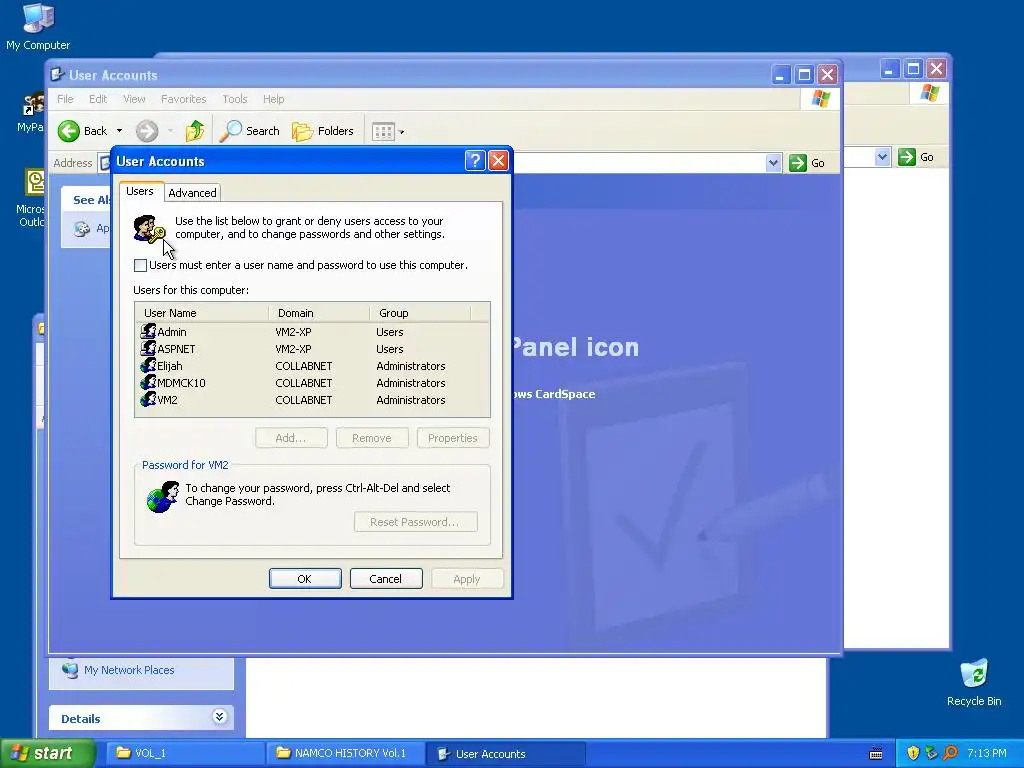This screenshot has width=1024, height=768.
Task: Click the Forward arrow toolbar icon
Action: pos(147,131)
